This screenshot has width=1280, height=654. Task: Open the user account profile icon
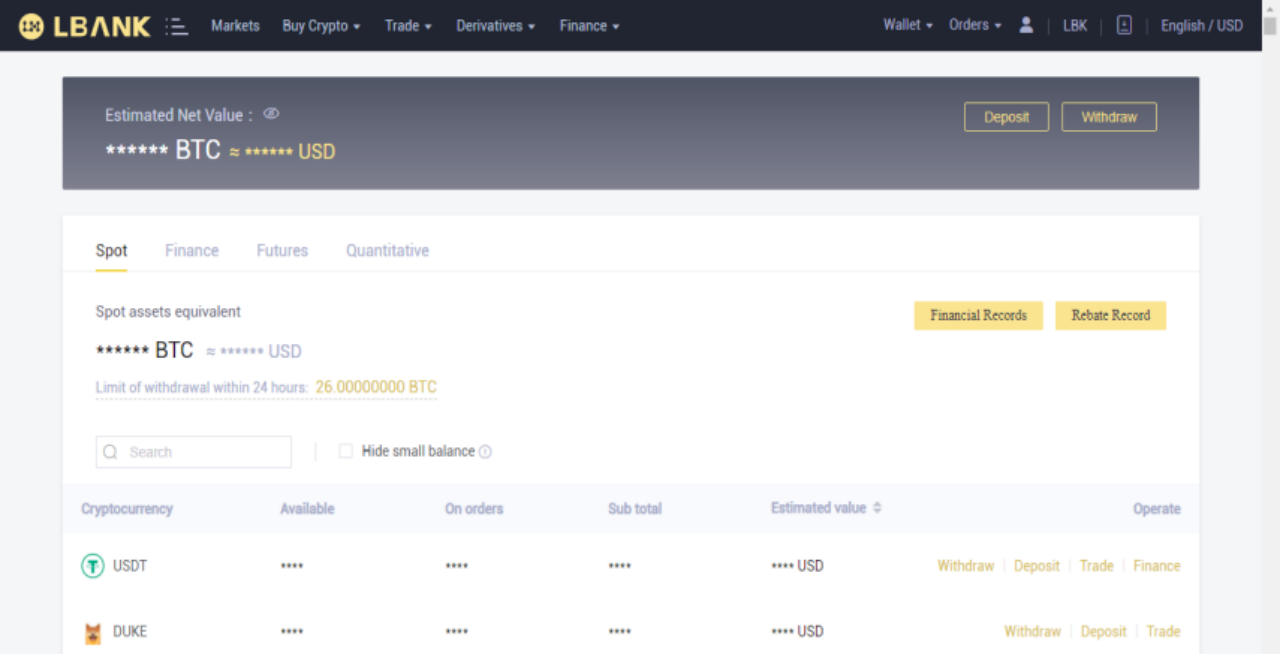tap(1026, 25)
